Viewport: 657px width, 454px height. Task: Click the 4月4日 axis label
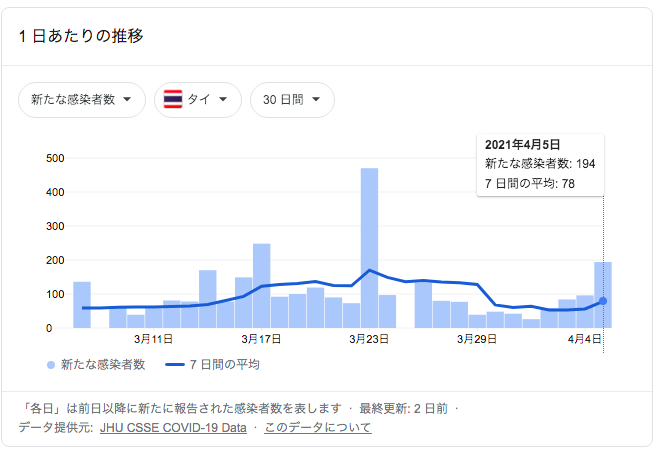(586, 341)
